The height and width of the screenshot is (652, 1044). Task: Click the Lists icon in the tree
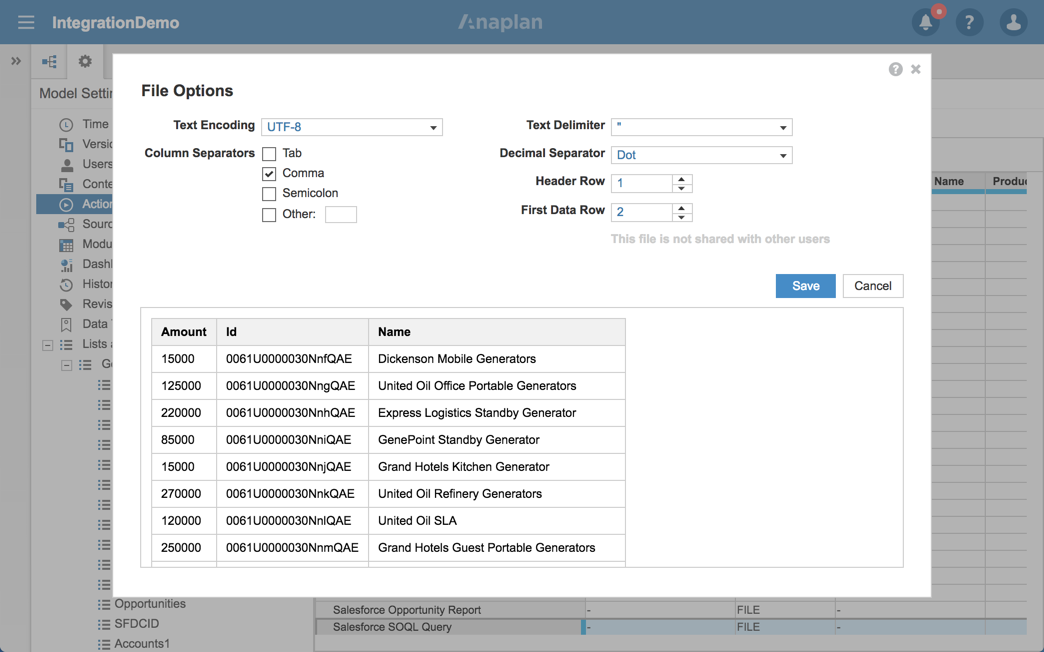pos(66,344)
